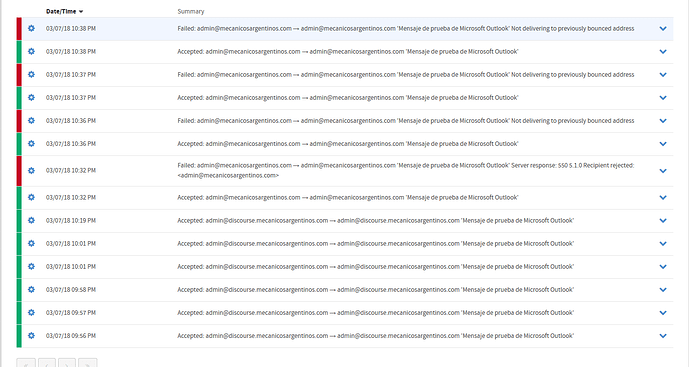Click timestamp '03/07/18 09:57 PM'

pos(71,312)
